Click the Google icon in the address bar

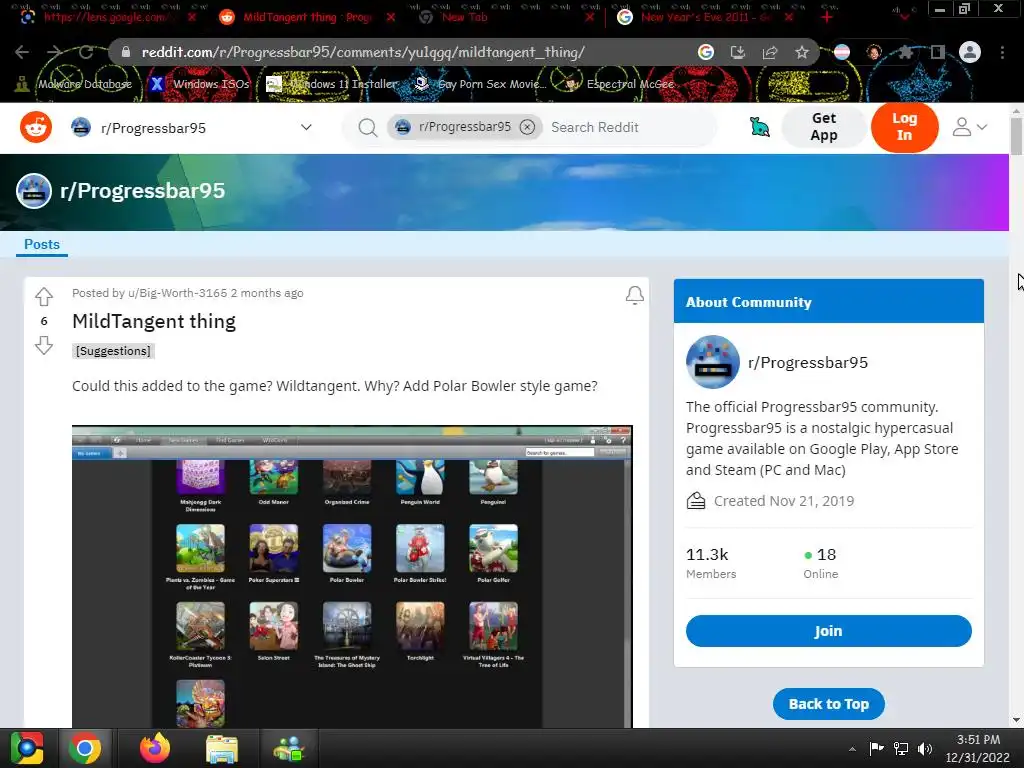[x=705, y=52]
